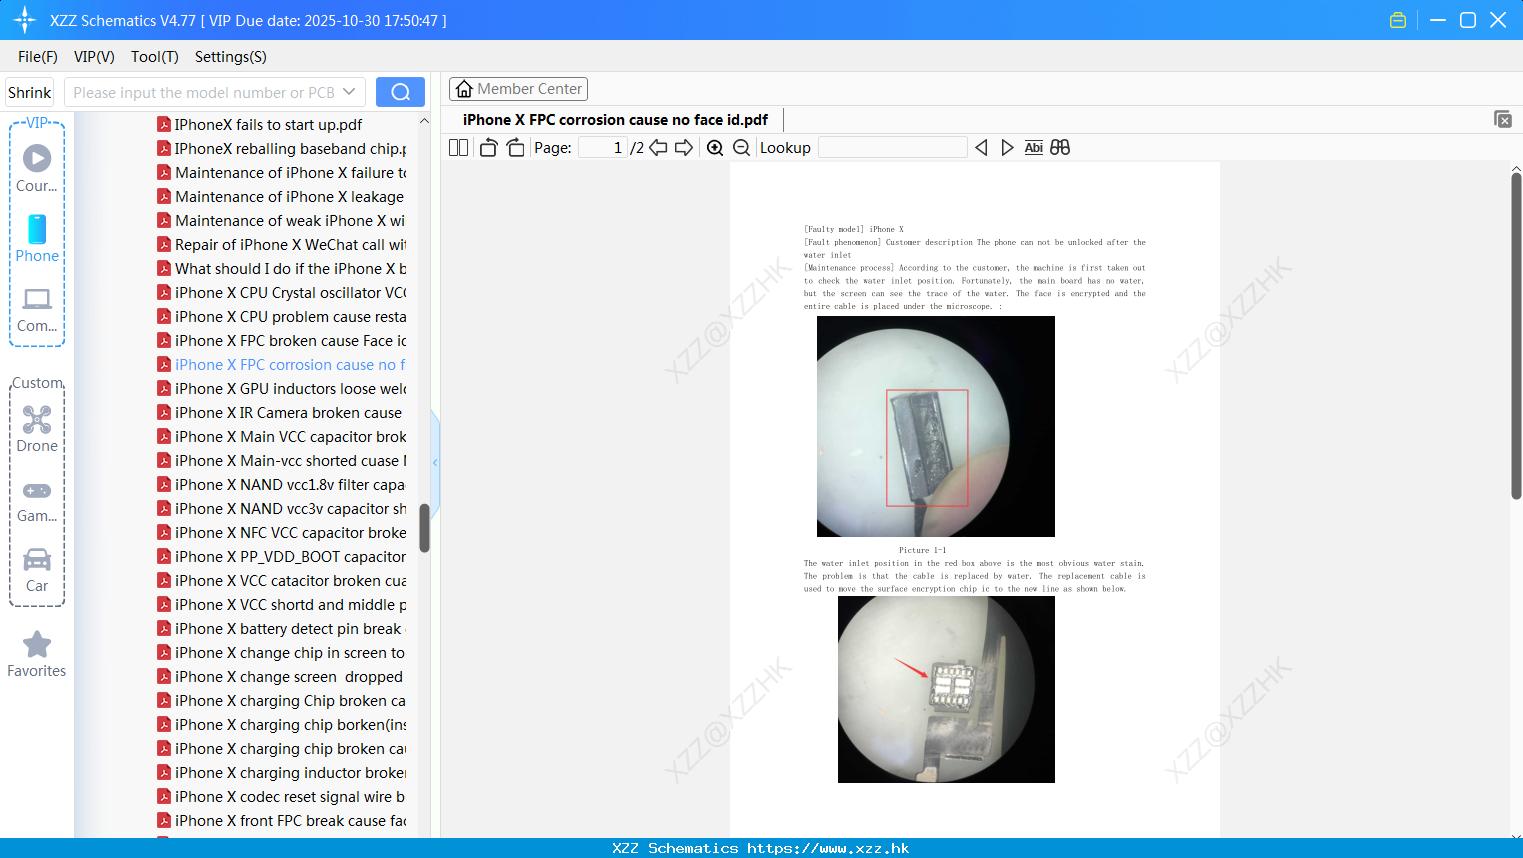Open the model number dropdown arrow
This screenshot has height=858, width=1523.
coord(349,92)
